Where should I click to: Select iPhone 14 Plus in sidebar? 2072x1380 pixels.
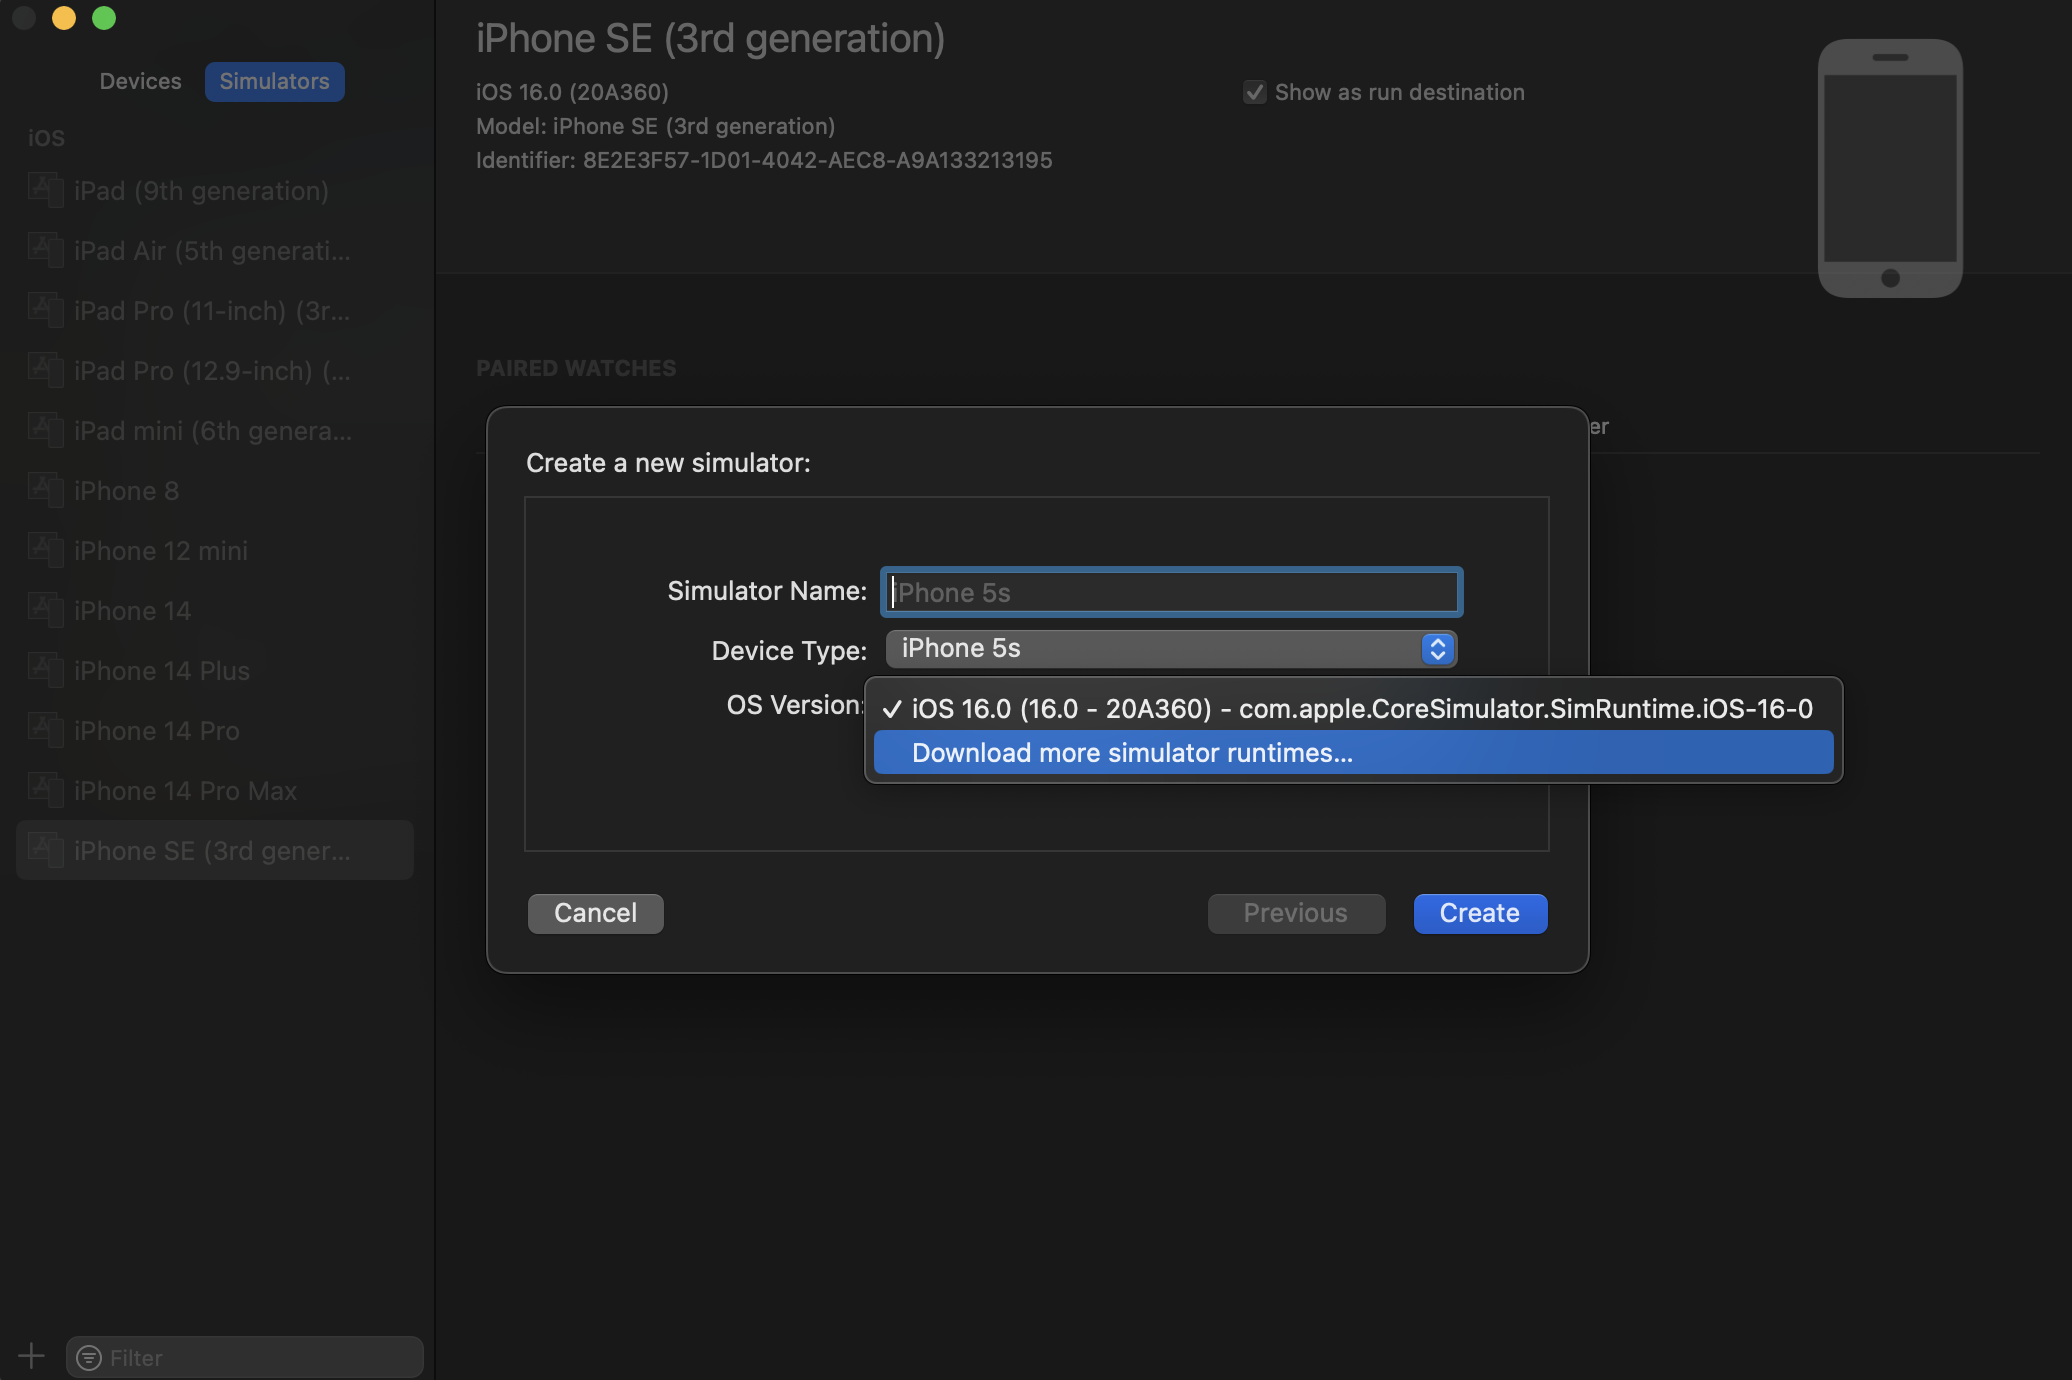click(215, 670)
